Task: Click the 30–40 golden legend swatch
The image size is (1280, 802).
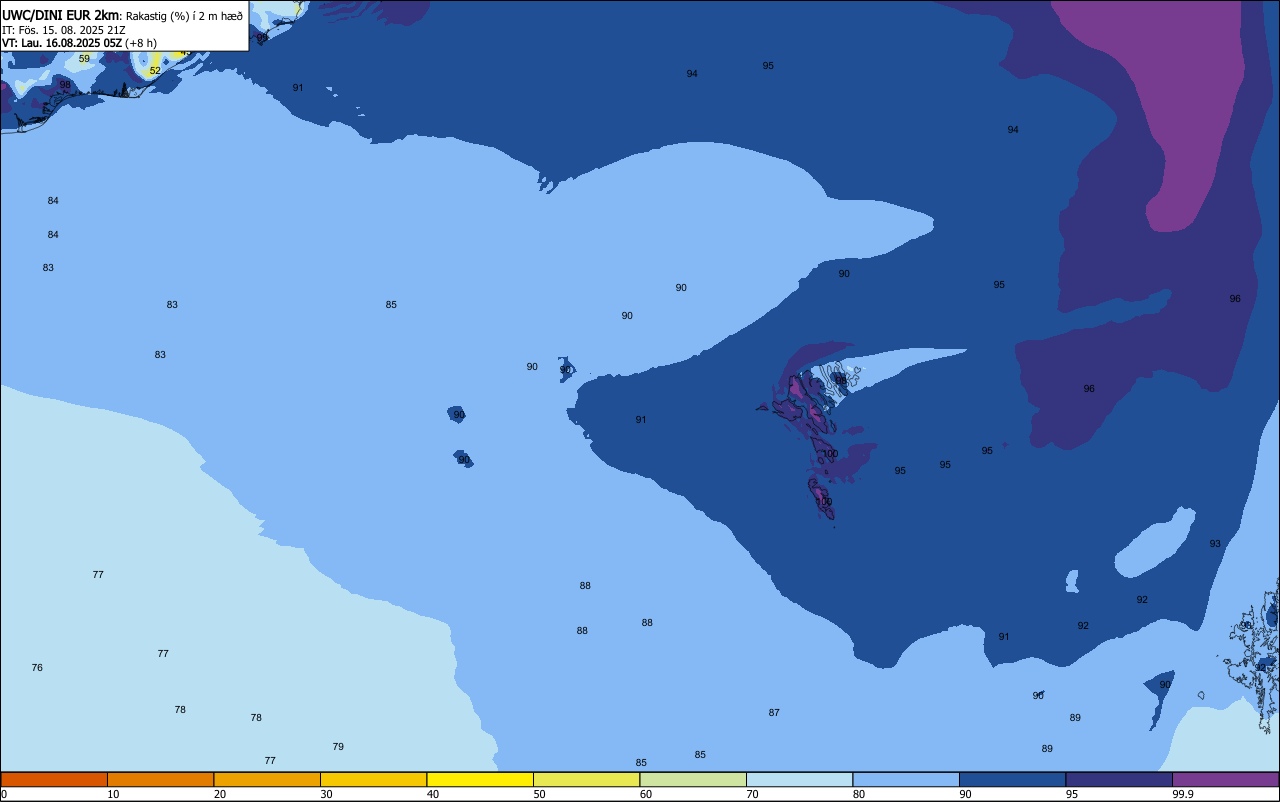Action: click(373, 779)
